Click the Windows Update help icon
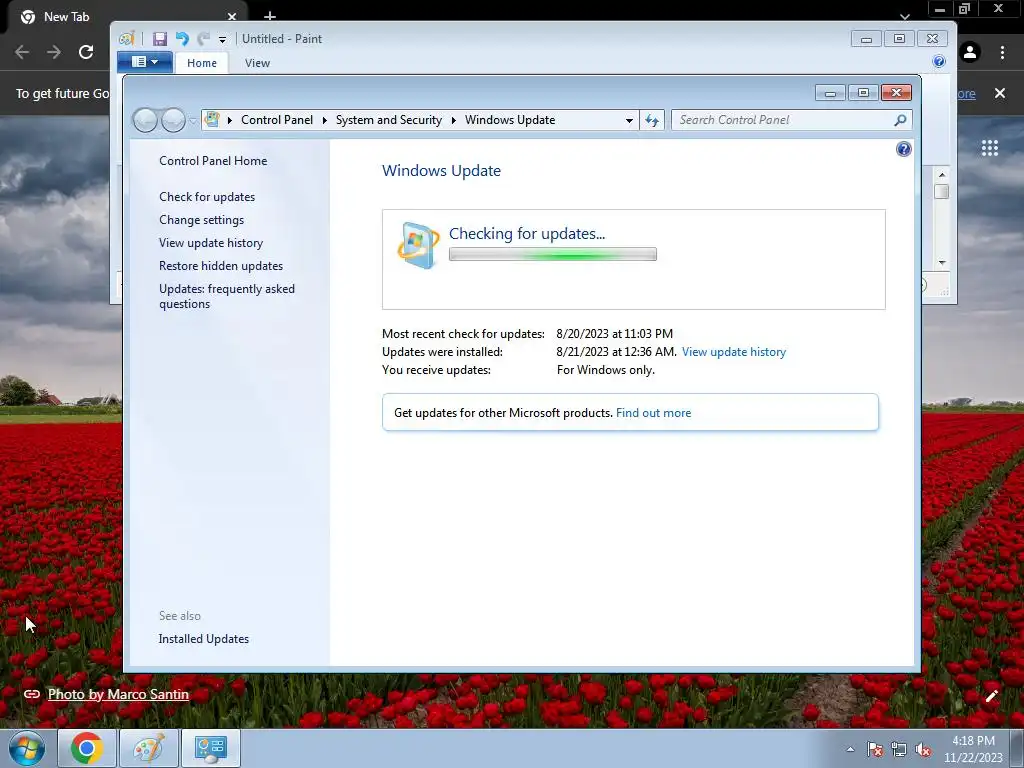This screenshot has width=1024, height=768. pyautogui.click(x=903, y=150)
